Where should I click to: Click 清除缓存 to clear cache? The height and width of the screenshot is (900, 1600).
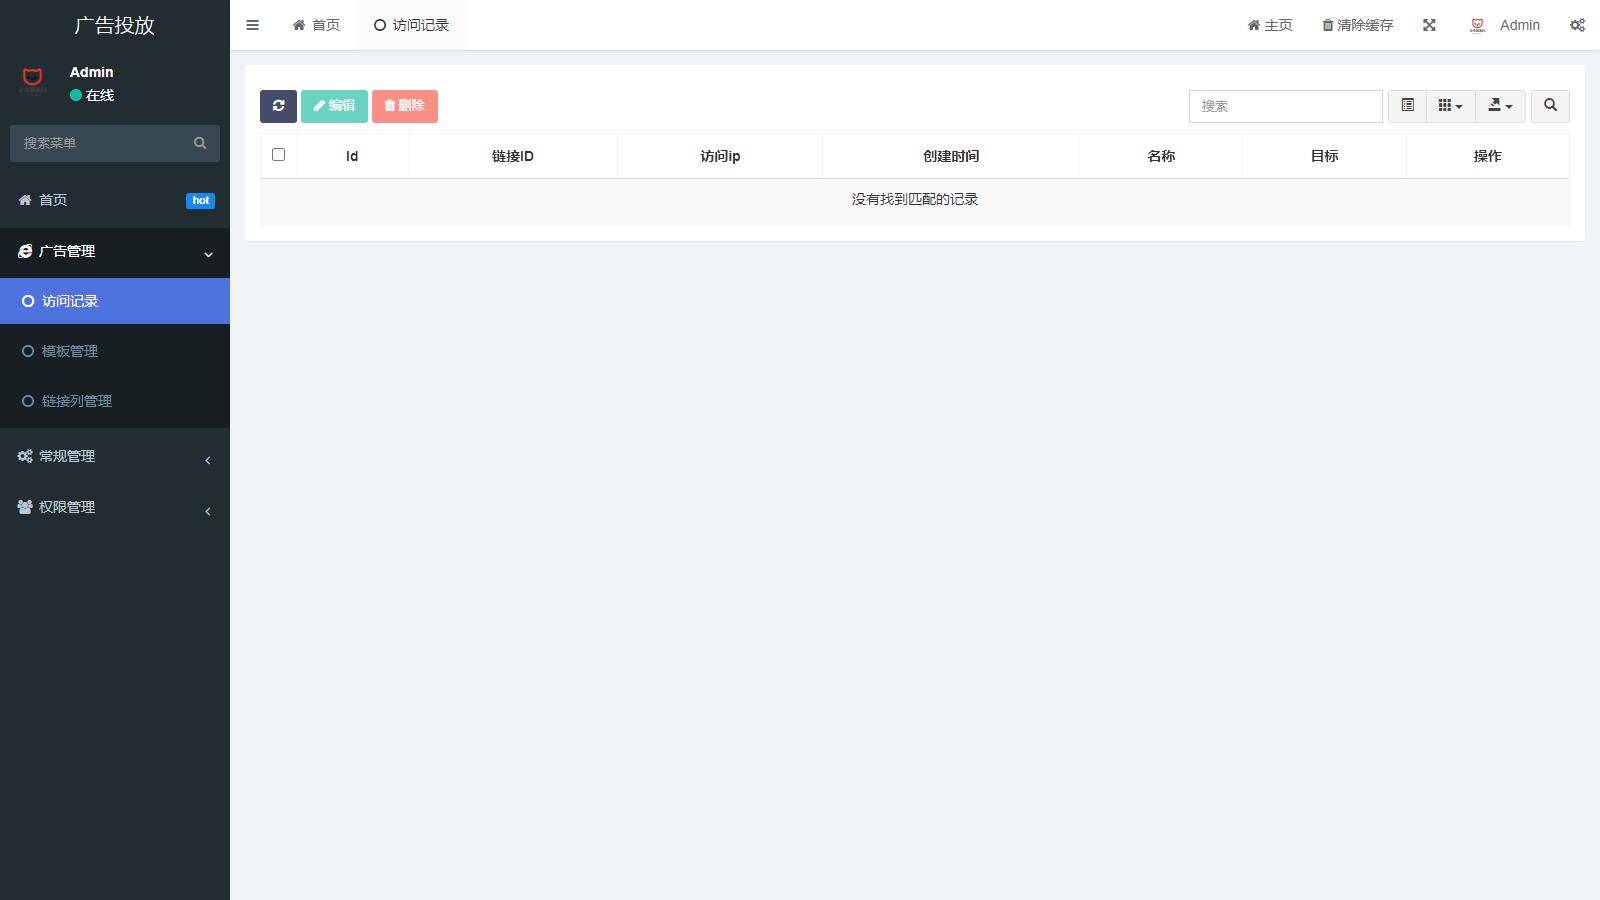[1357, 25]
